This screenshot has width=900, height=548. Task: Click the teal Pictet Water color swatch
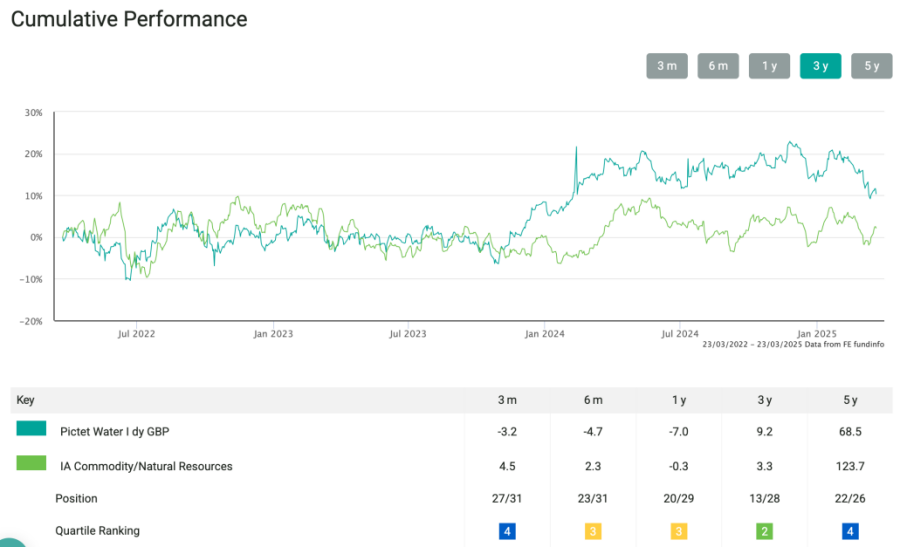(31, 429)
